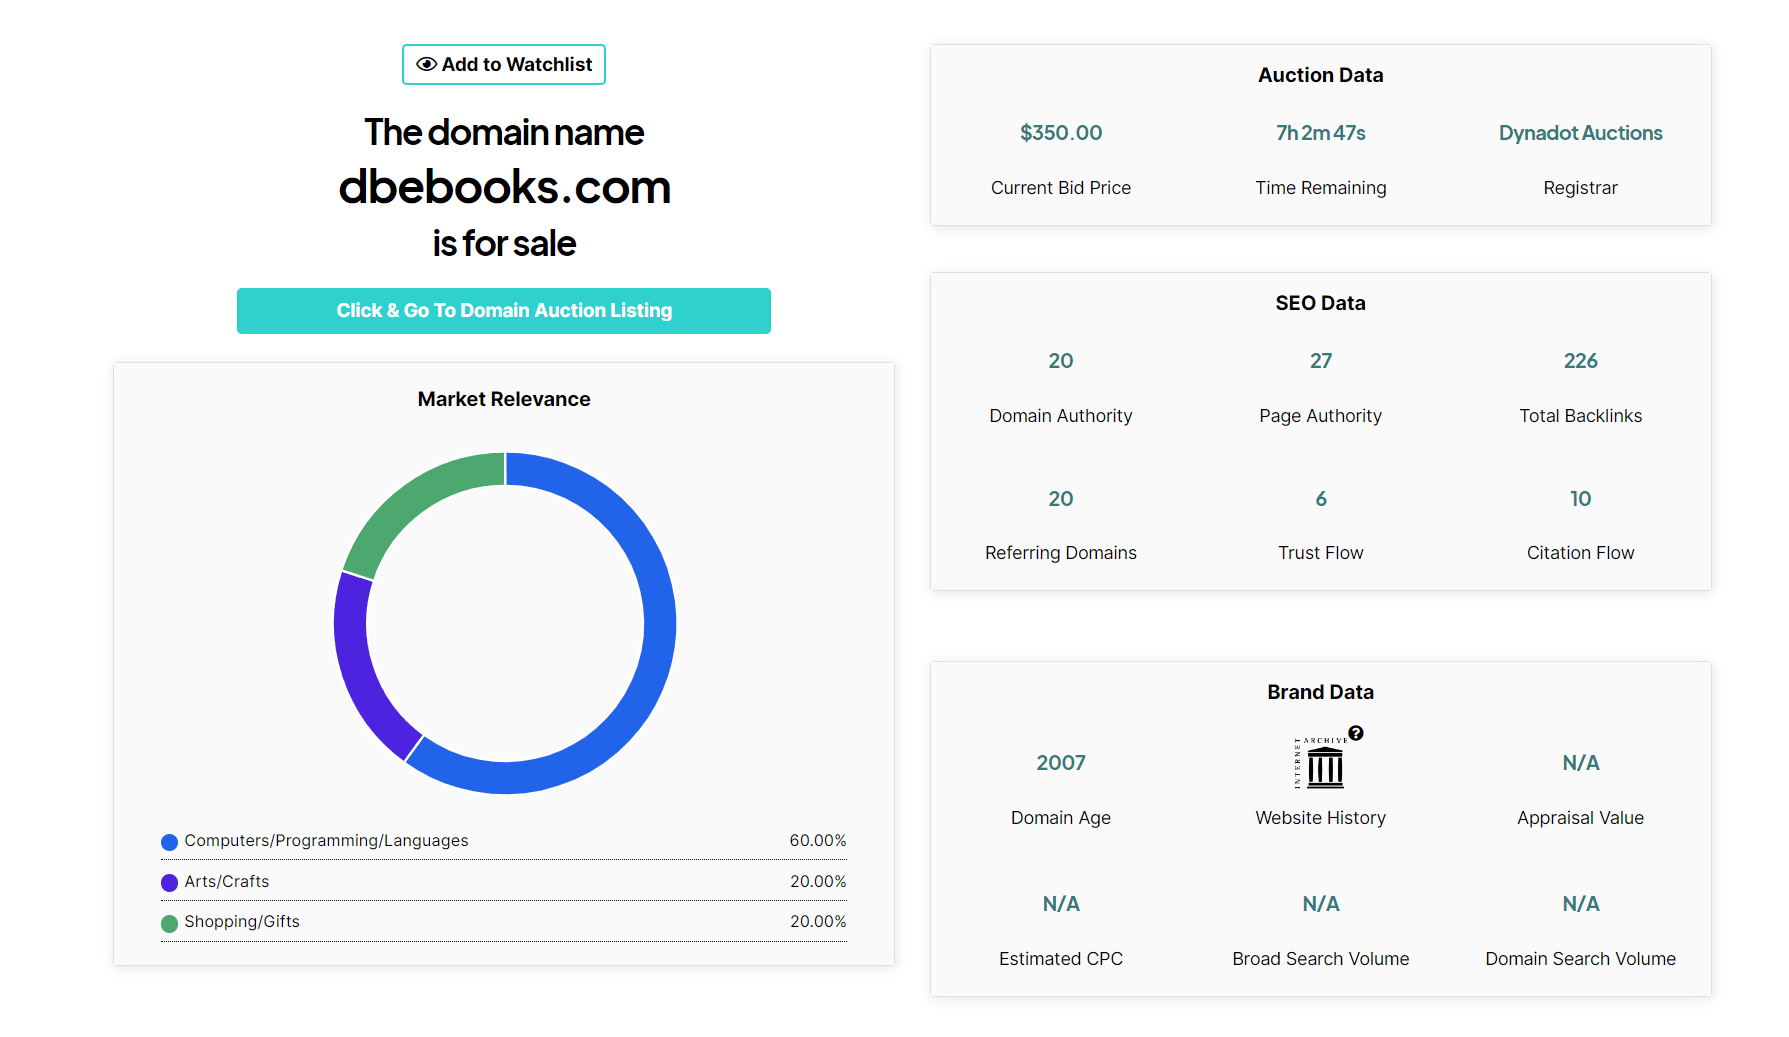Click the Computers/Programming/Languages legend label
Viewport: 1789px width, 1037px height.
point(326,841)
